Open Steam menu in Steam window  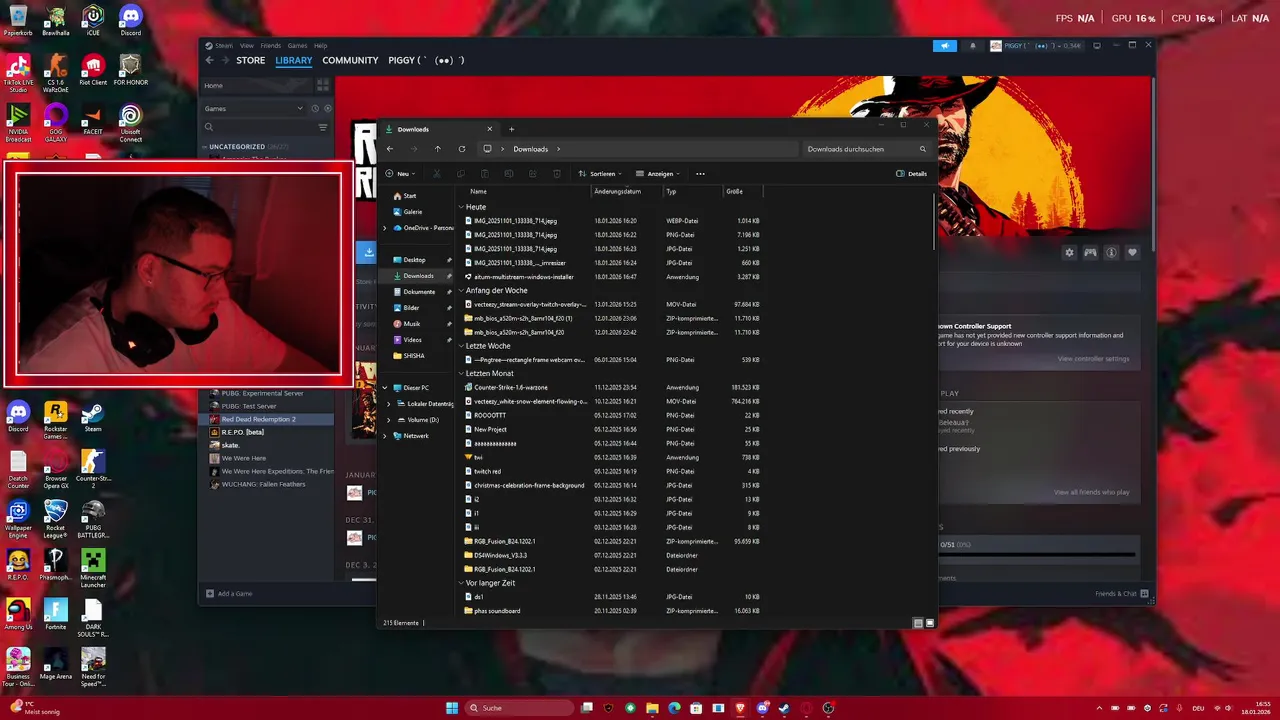223,46
